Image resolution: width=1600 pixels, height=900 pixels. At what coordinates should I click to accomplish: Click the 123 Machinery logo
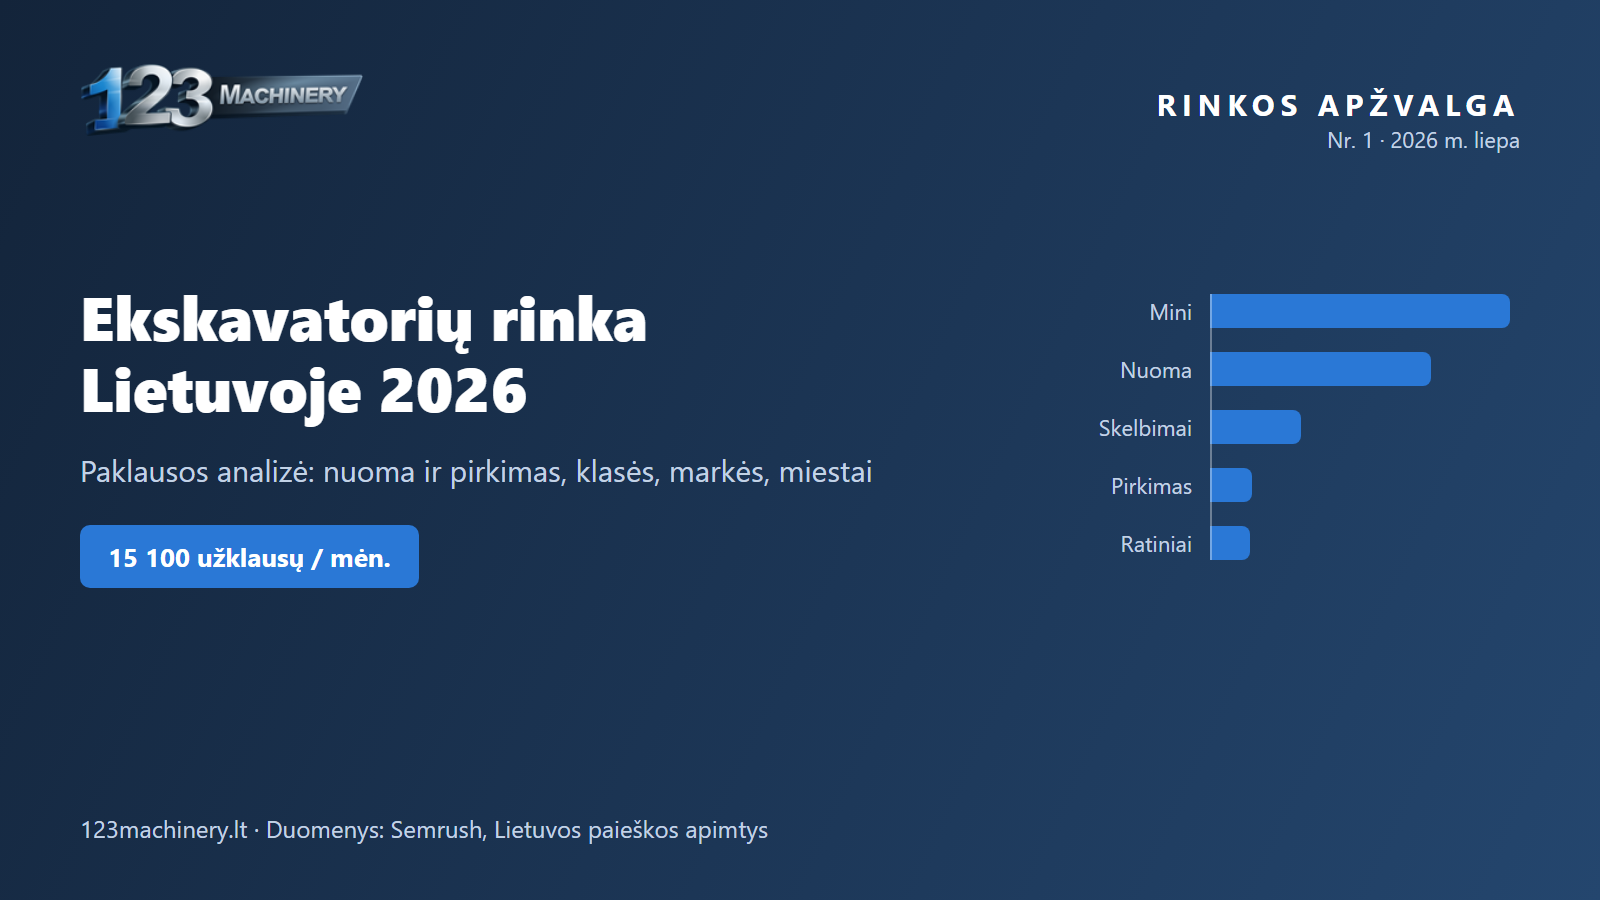click(221, 98)
